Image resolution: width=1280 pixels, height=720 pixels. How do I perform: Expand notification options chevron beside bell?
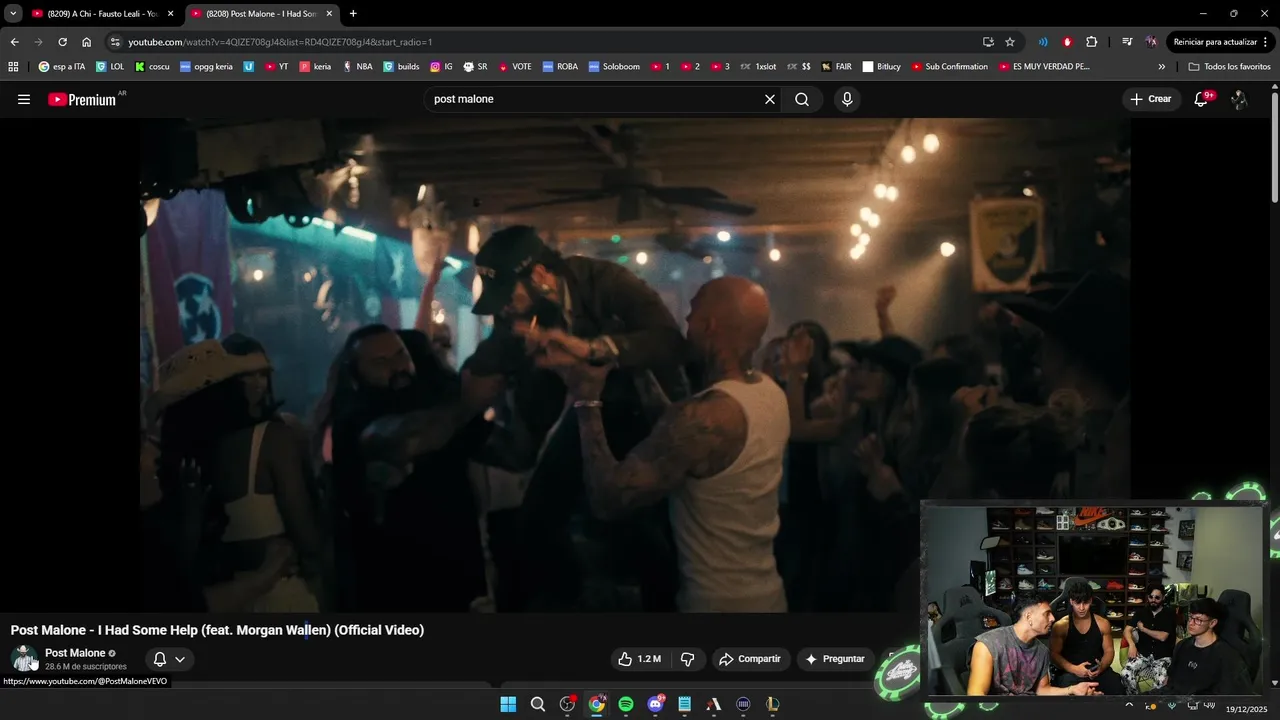click(180, 659)
